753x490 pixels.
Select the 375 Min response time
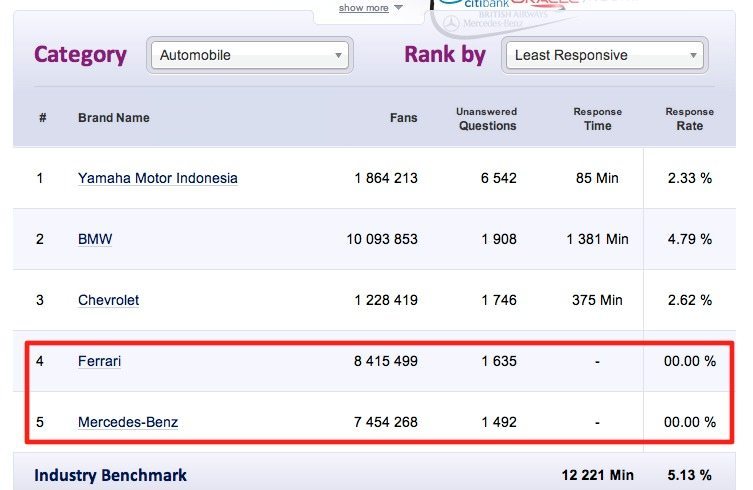click(x=597, y=300)
